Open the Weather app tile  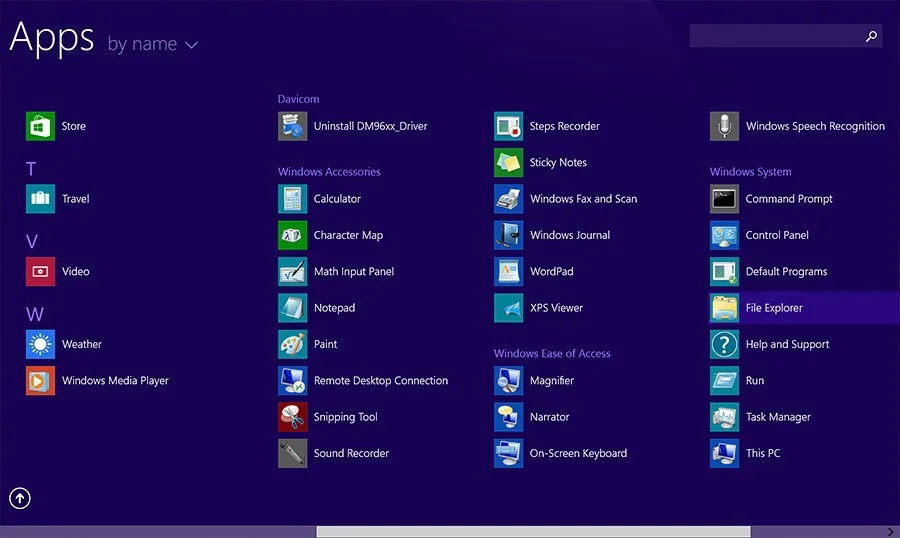tap(40, 344)
